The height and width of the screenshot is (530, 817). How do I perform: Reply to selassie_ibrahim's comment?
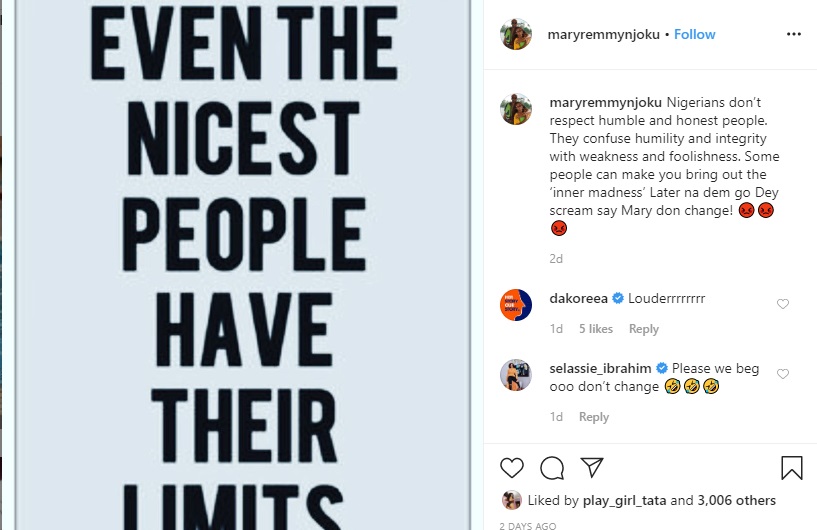pyautogui.click(x=594, y=417)
